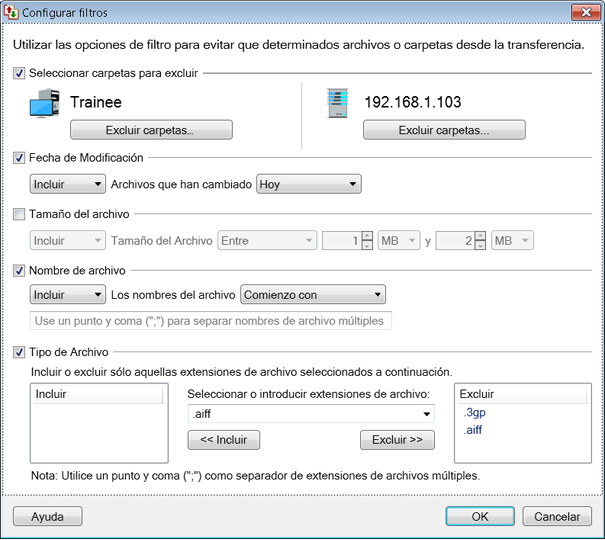605x540 pixels.
Task: Uncheck Seleccionar carpetas para excluir
Action: pos(20,73)
